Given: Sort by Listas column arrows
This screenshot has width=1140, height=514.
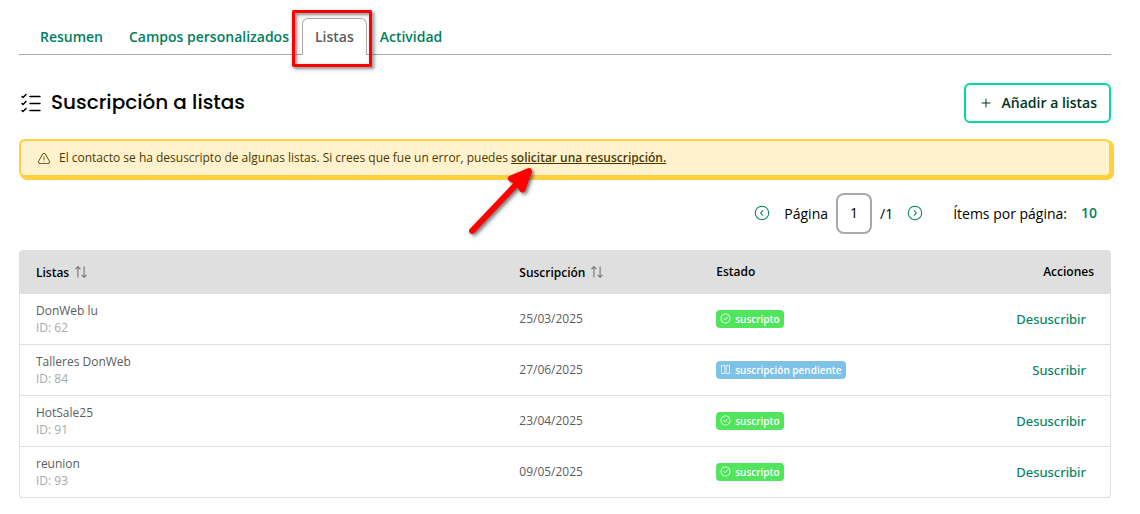Looking at the screenshot, I should coord(82,272).
